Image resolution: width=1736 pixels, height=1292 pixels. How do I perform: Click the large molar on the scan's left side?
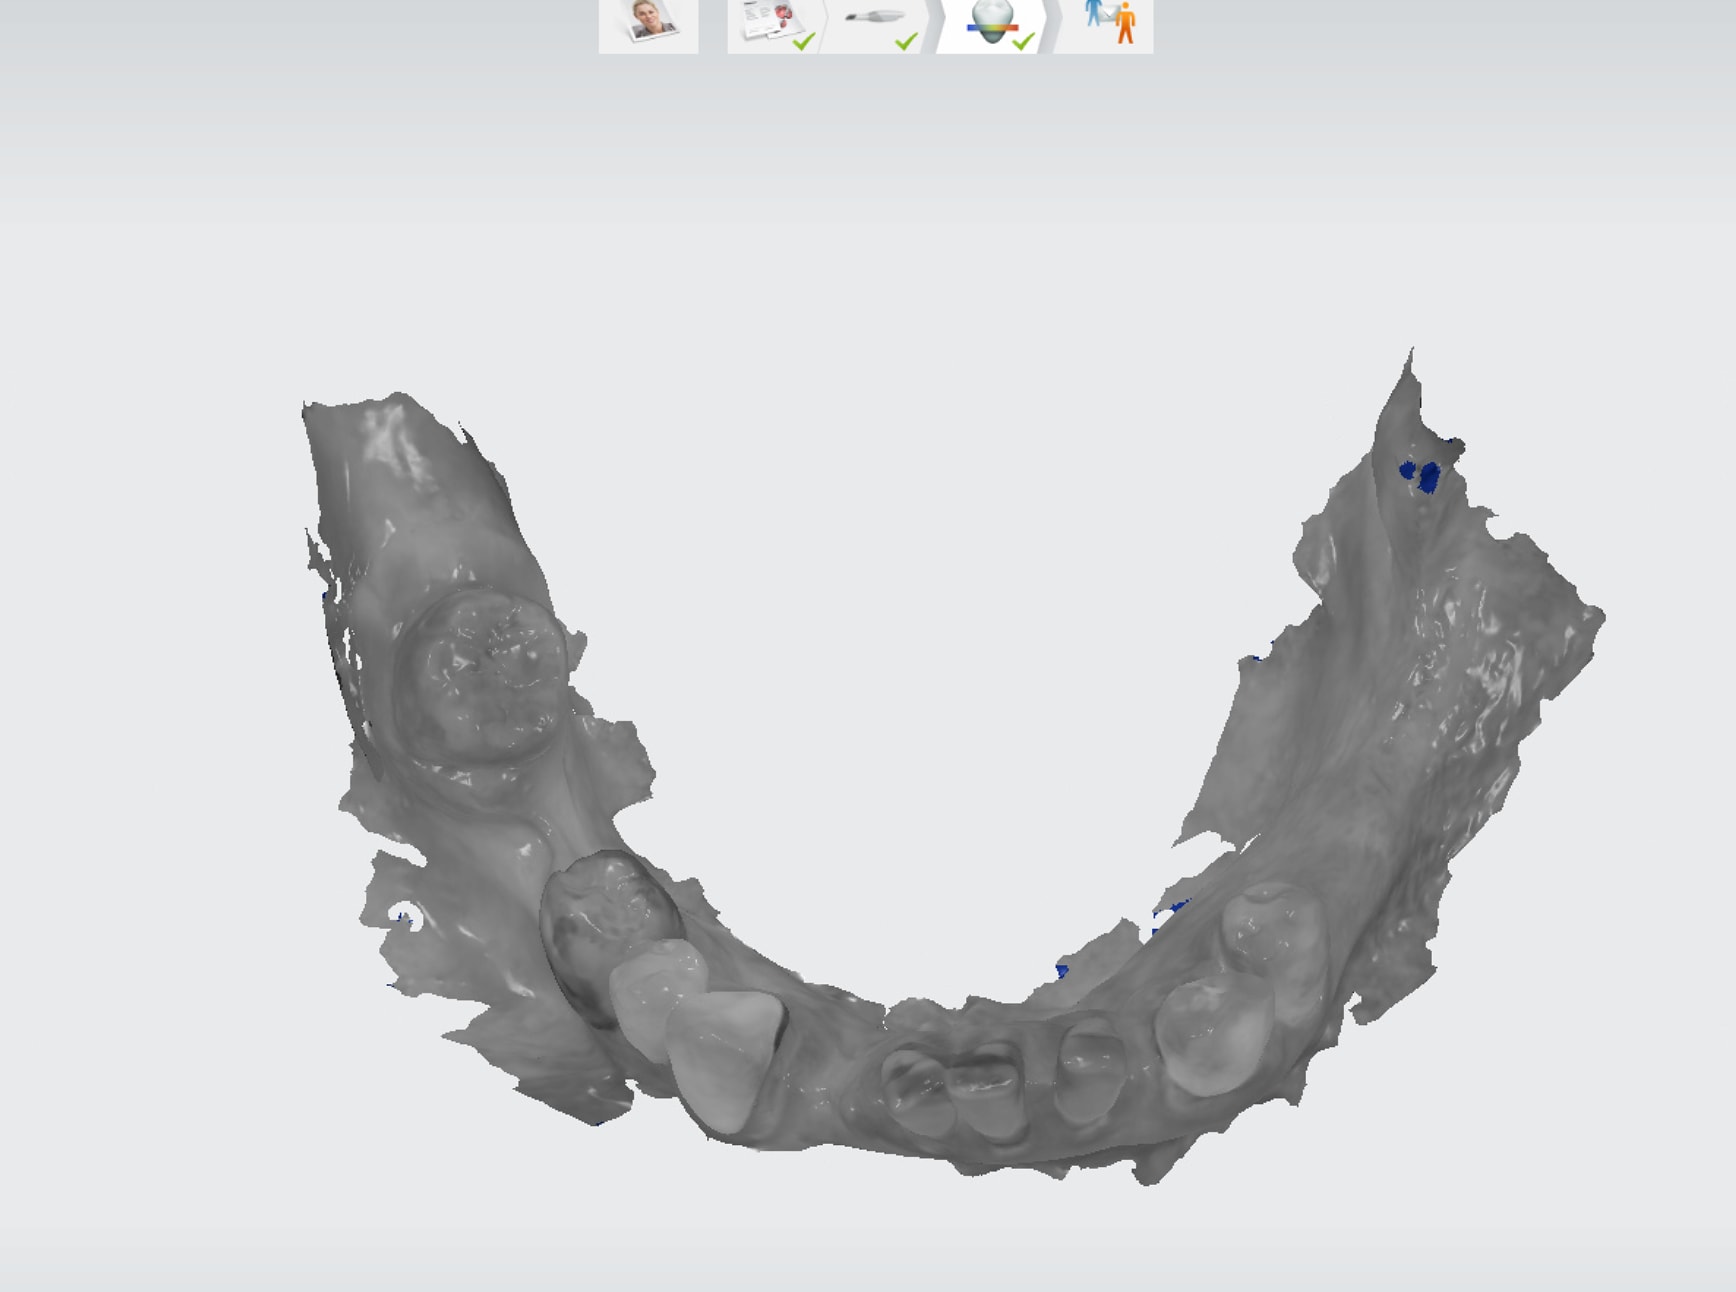click(x=482, y=675)
